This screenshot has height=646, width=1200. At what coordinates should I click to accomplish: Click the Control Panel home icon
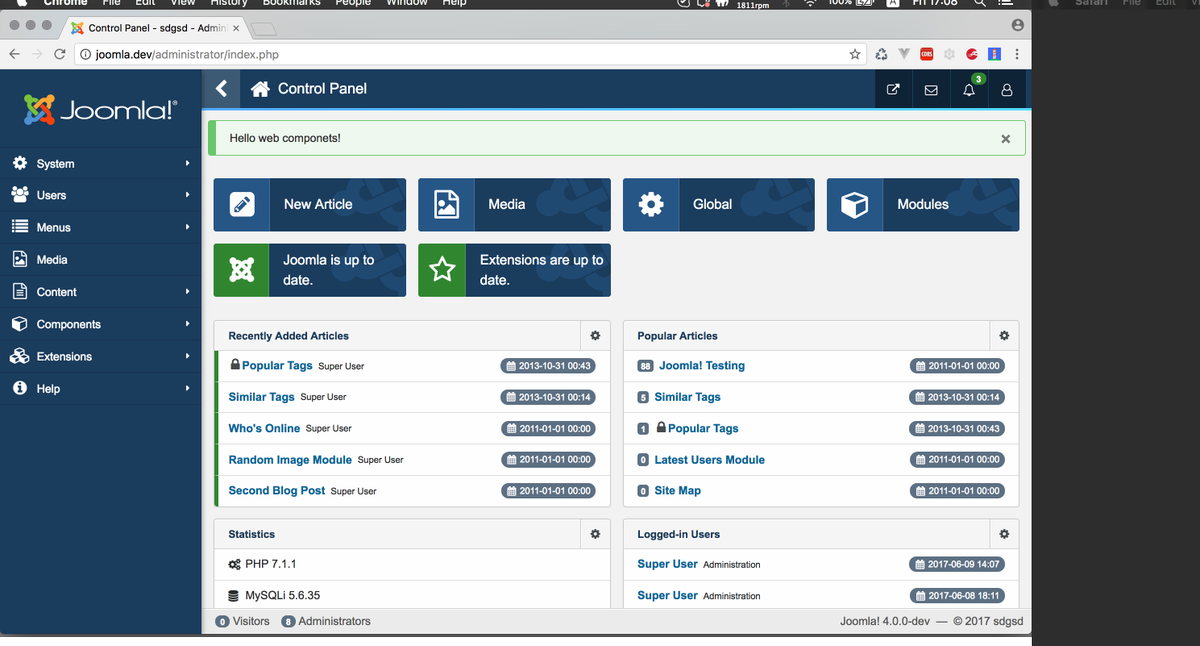click(x=260, y=89)
